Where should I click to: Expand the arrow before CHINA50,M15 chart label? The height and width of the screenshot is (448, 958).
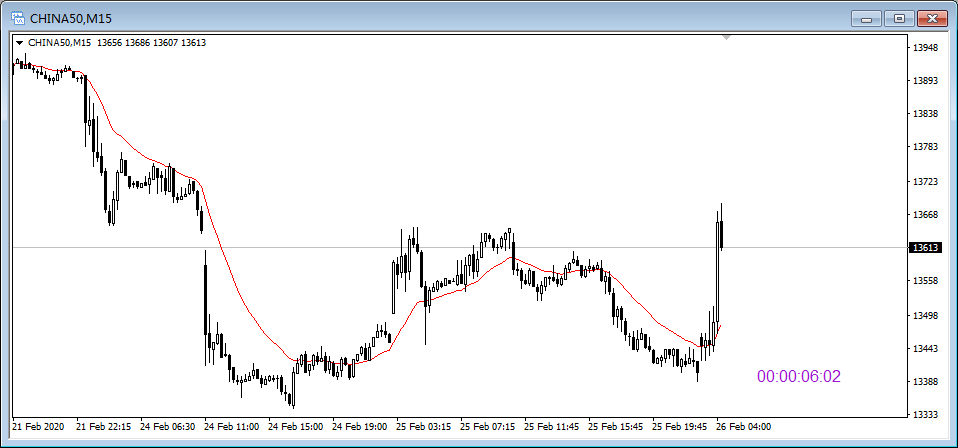20,43
